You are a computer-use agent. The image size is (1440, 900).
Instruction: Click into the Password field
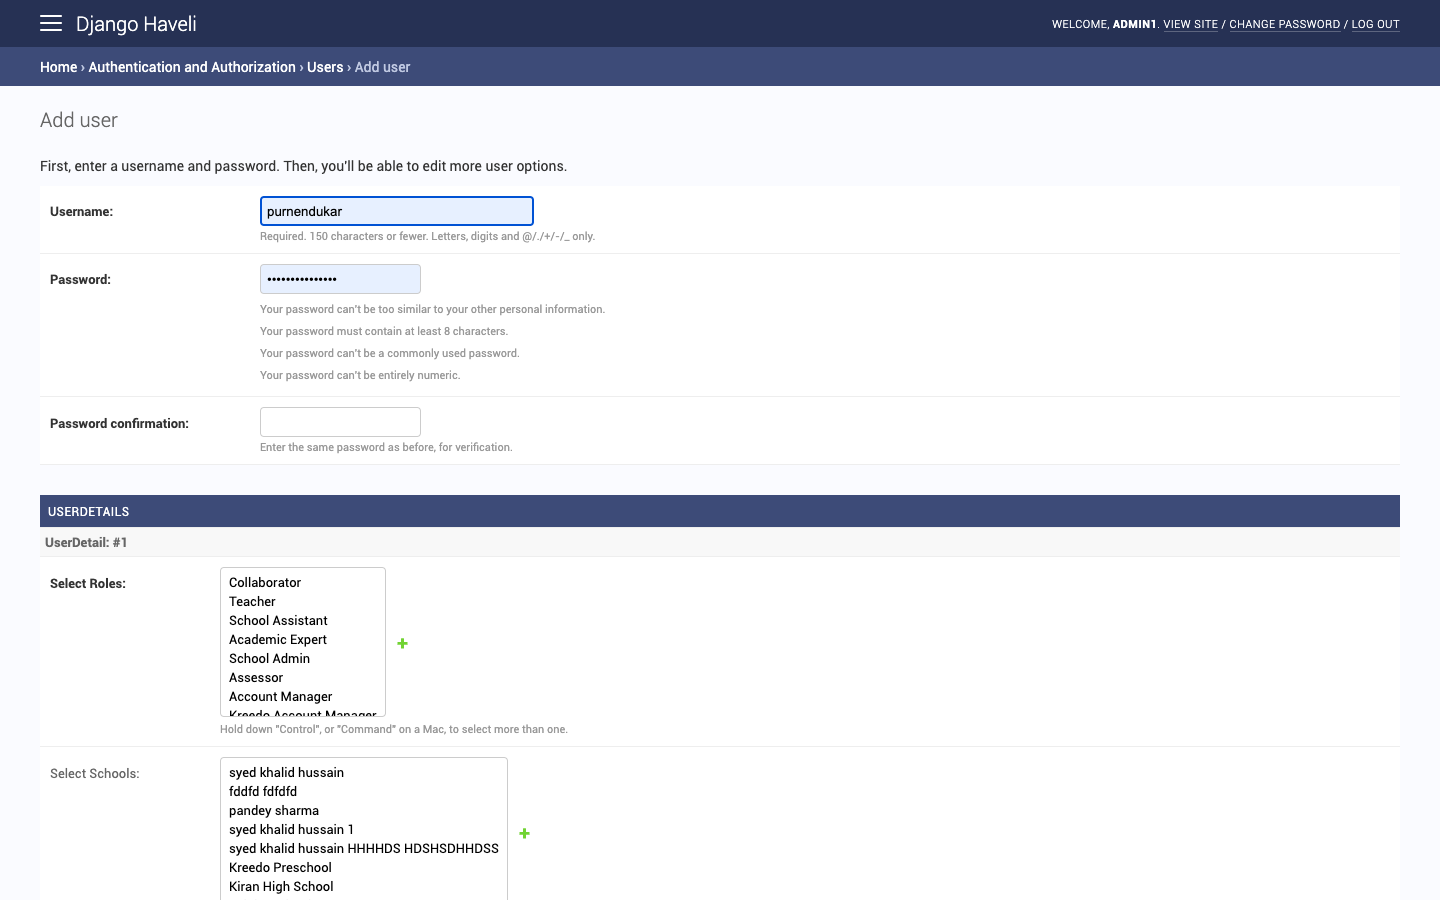340,279
